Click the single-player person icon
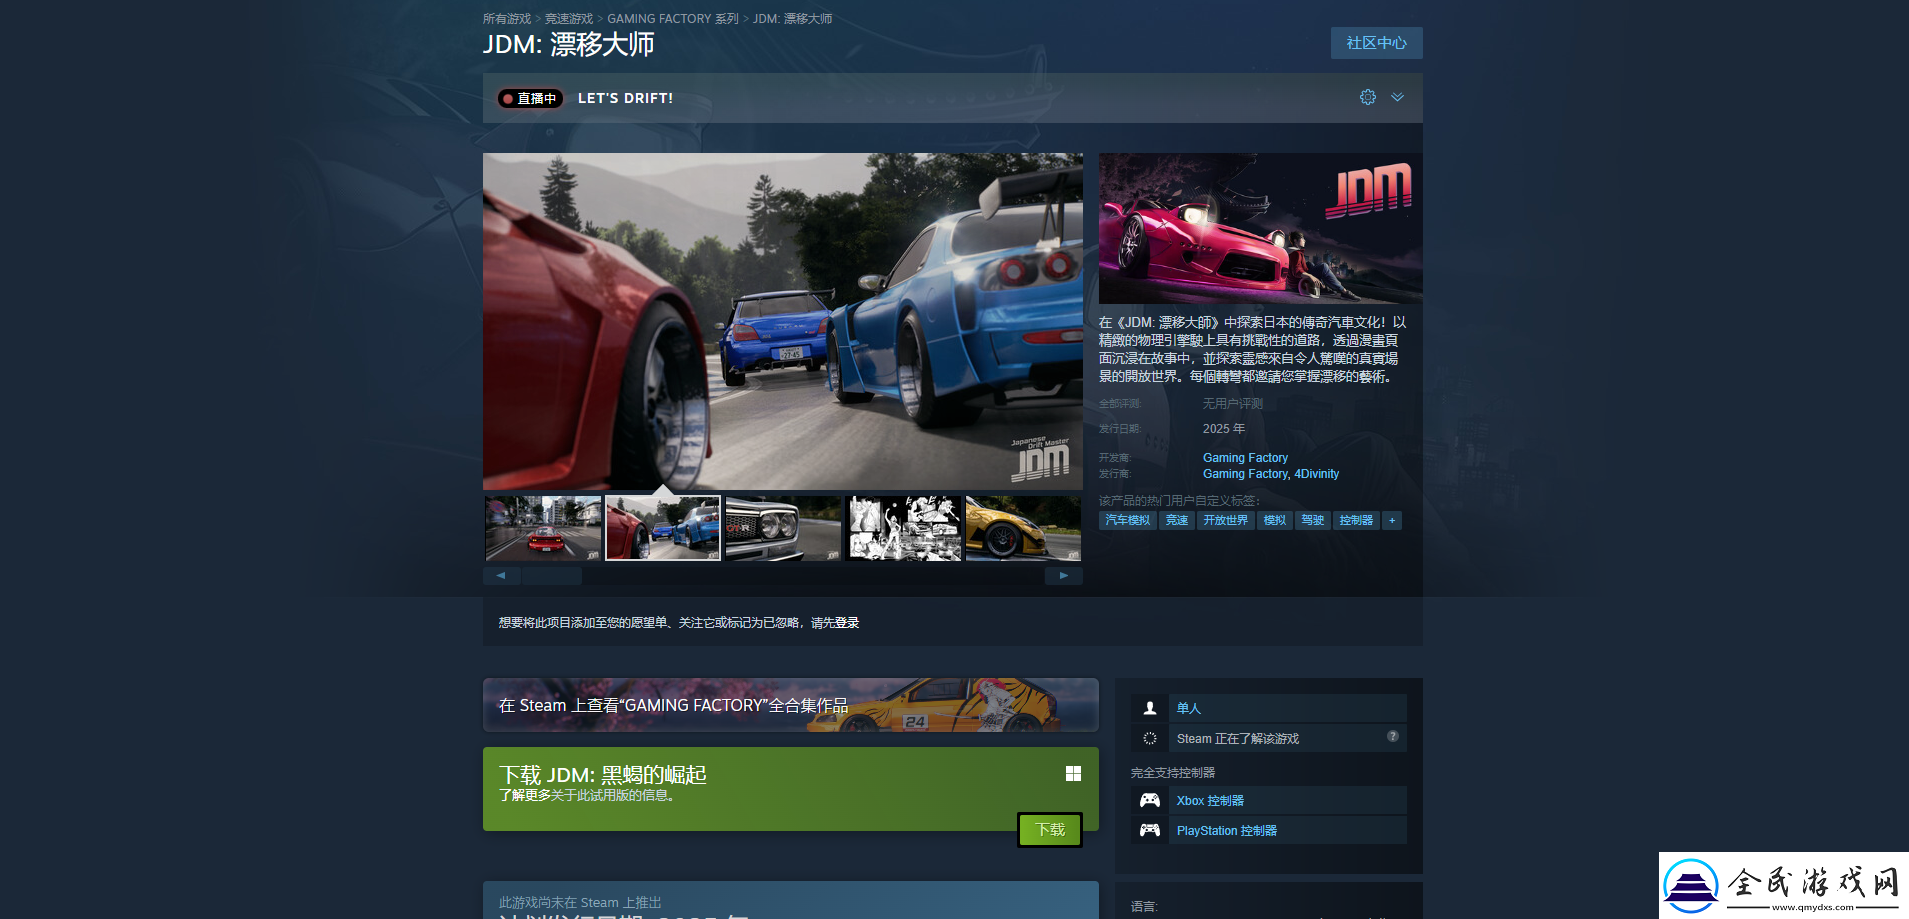The height and width of the screenshot is (919, 1909). 1150,708
